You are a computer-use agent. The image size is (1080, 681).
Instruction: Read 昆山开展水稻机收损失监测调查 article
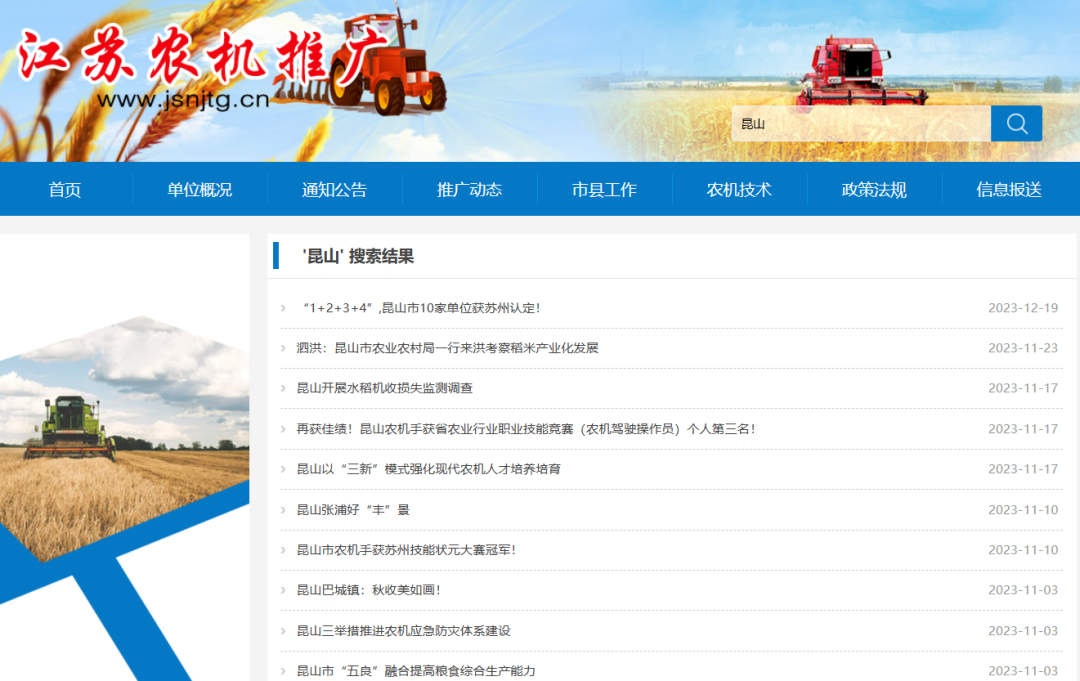[x=385, y=388]
